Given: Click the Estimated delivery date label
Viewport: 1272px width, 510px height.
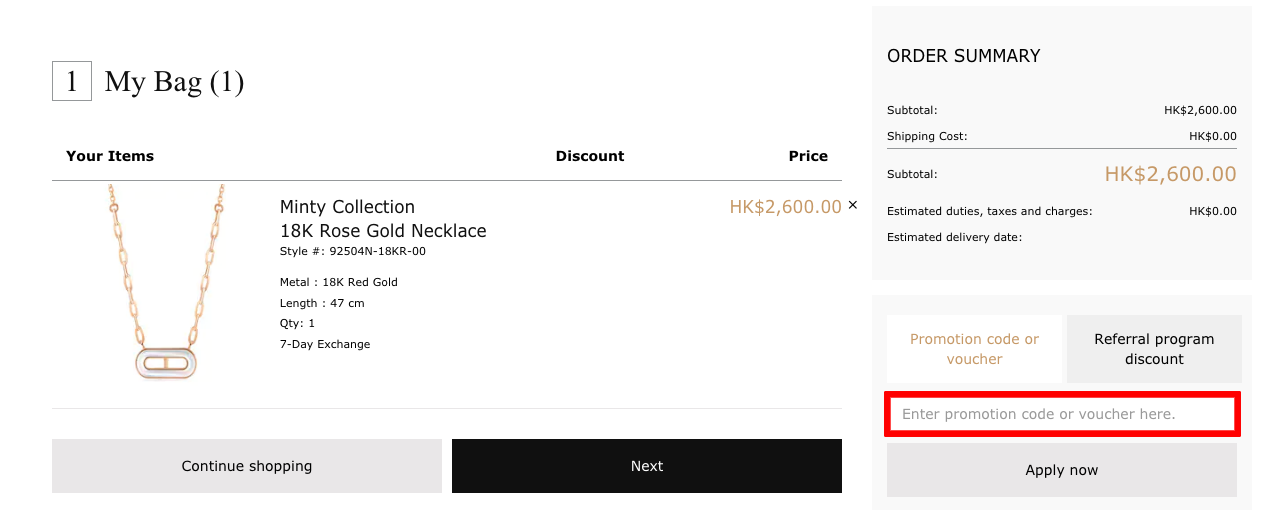Looking at the screenshot, I should click(x=954, y=237).
